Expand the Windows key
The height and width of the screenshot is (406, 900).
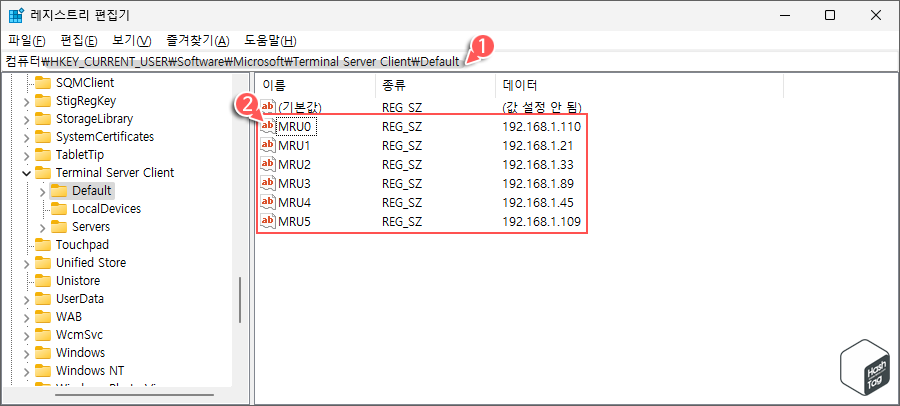pyautogui.click(x=26, y=353)
